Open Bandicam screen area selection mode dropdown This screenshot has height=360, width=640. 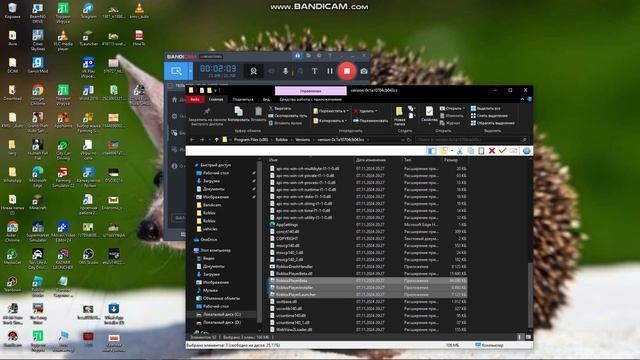(x=190, y=71)
